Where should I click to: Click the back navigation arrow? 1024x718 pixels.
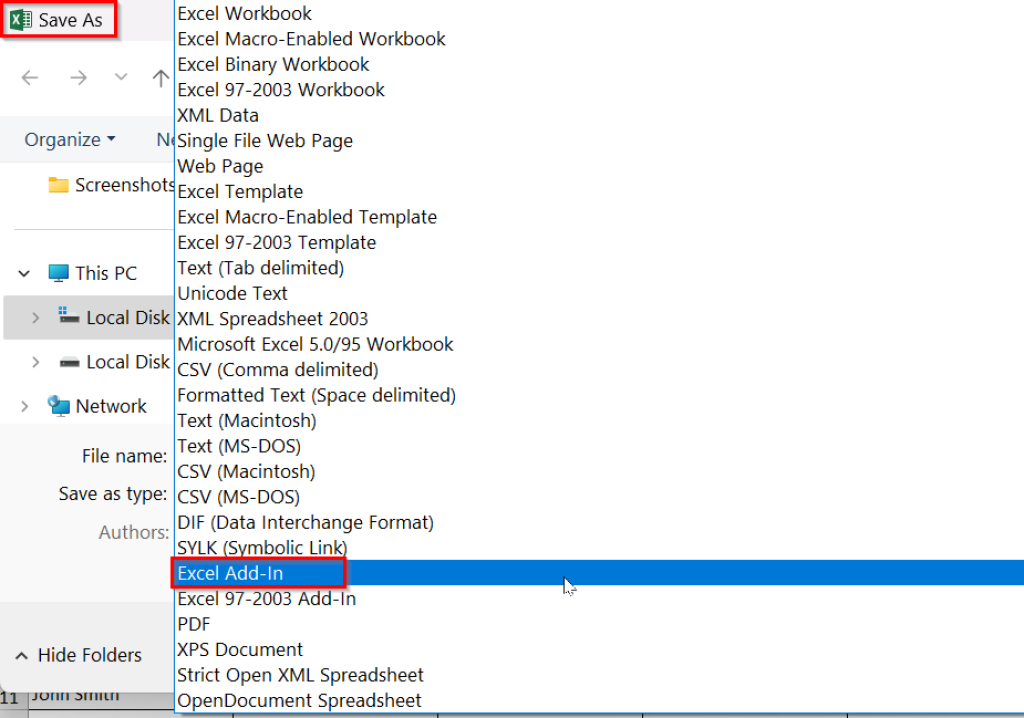point(31,77)
